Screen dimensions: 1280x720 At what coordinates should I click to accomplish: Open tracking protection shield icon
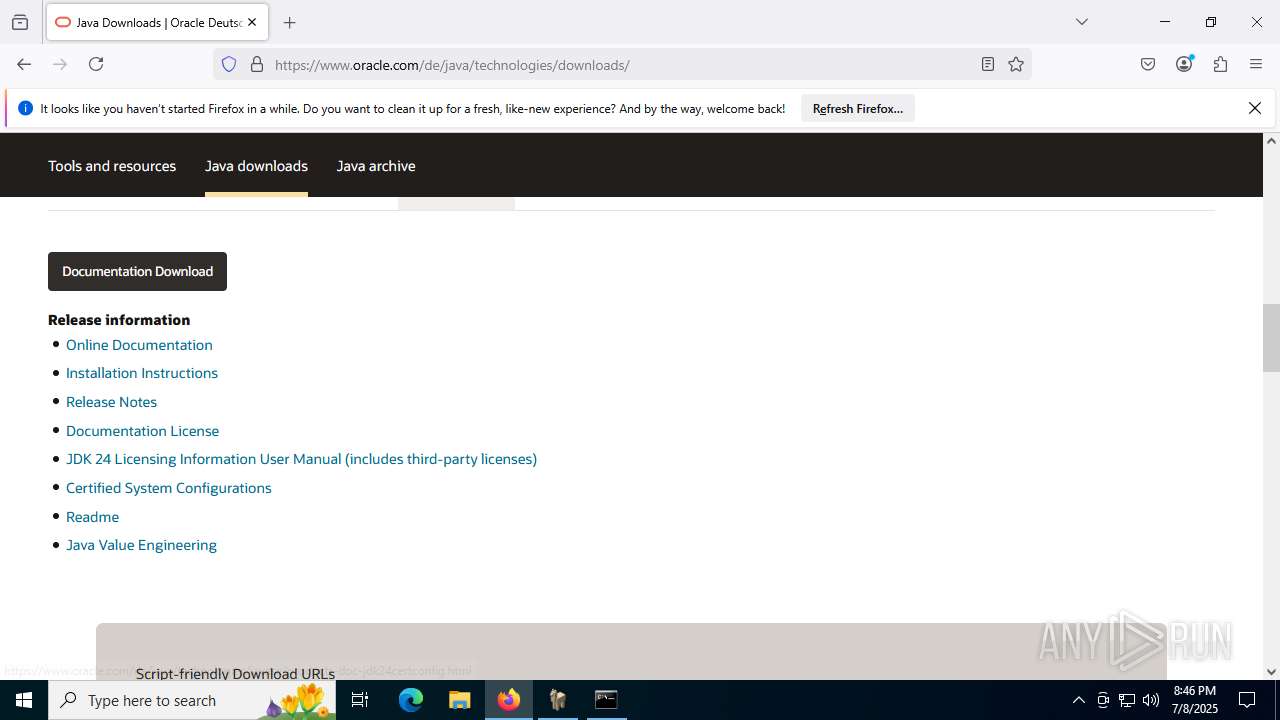(229, 64)
